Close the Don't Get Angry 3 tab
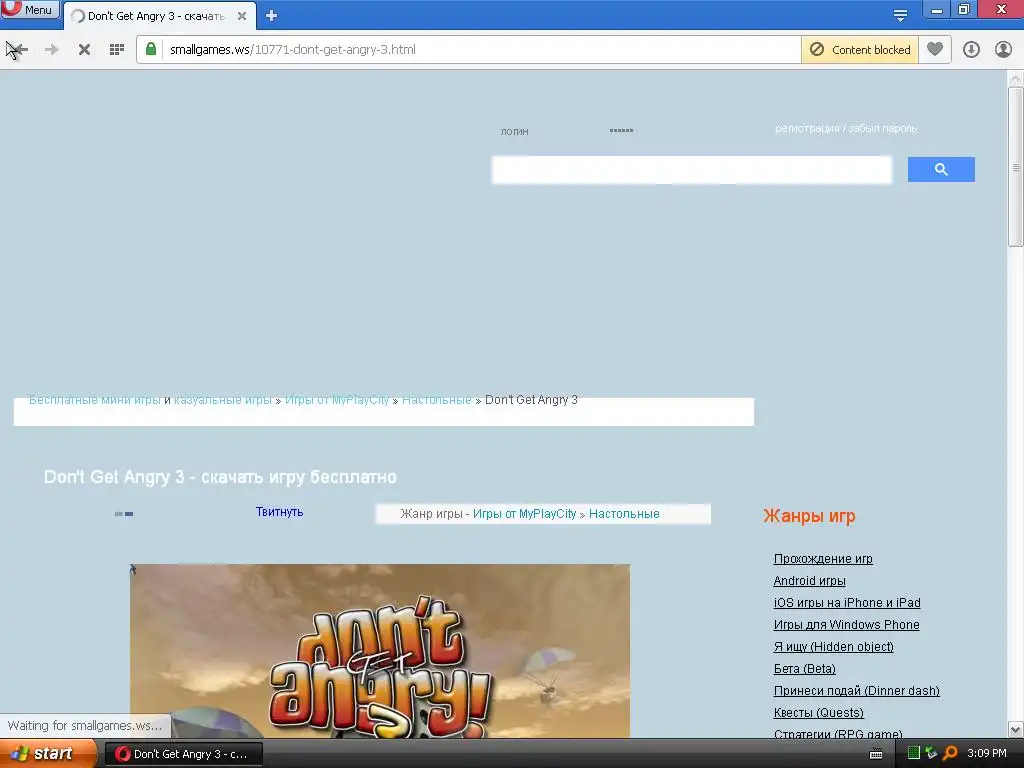Viewport: 1024px width, 768px height. [242, 16]
